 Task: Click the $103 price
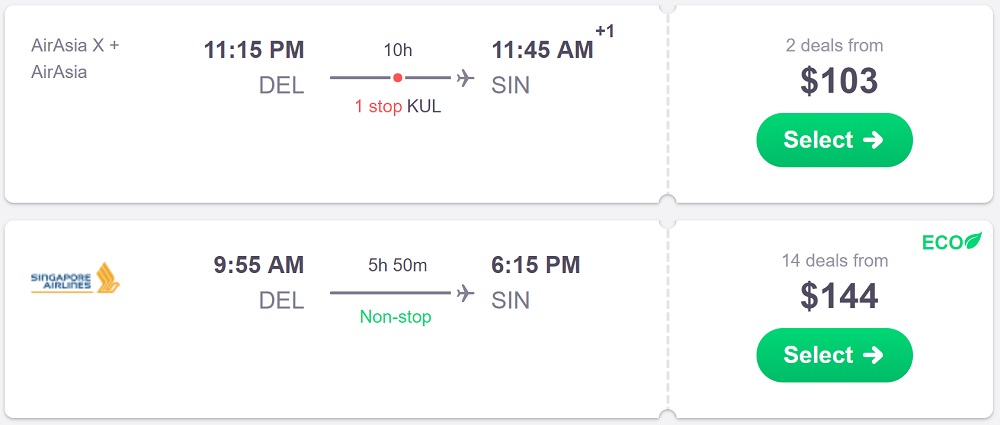tap(838, 82)
